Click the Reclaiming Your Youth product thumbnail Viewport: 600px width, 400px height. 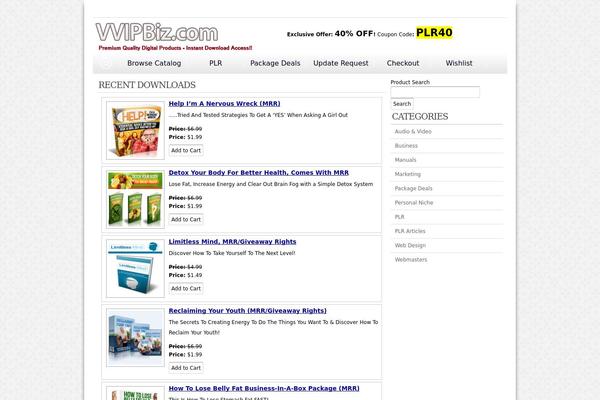[135, 338]
